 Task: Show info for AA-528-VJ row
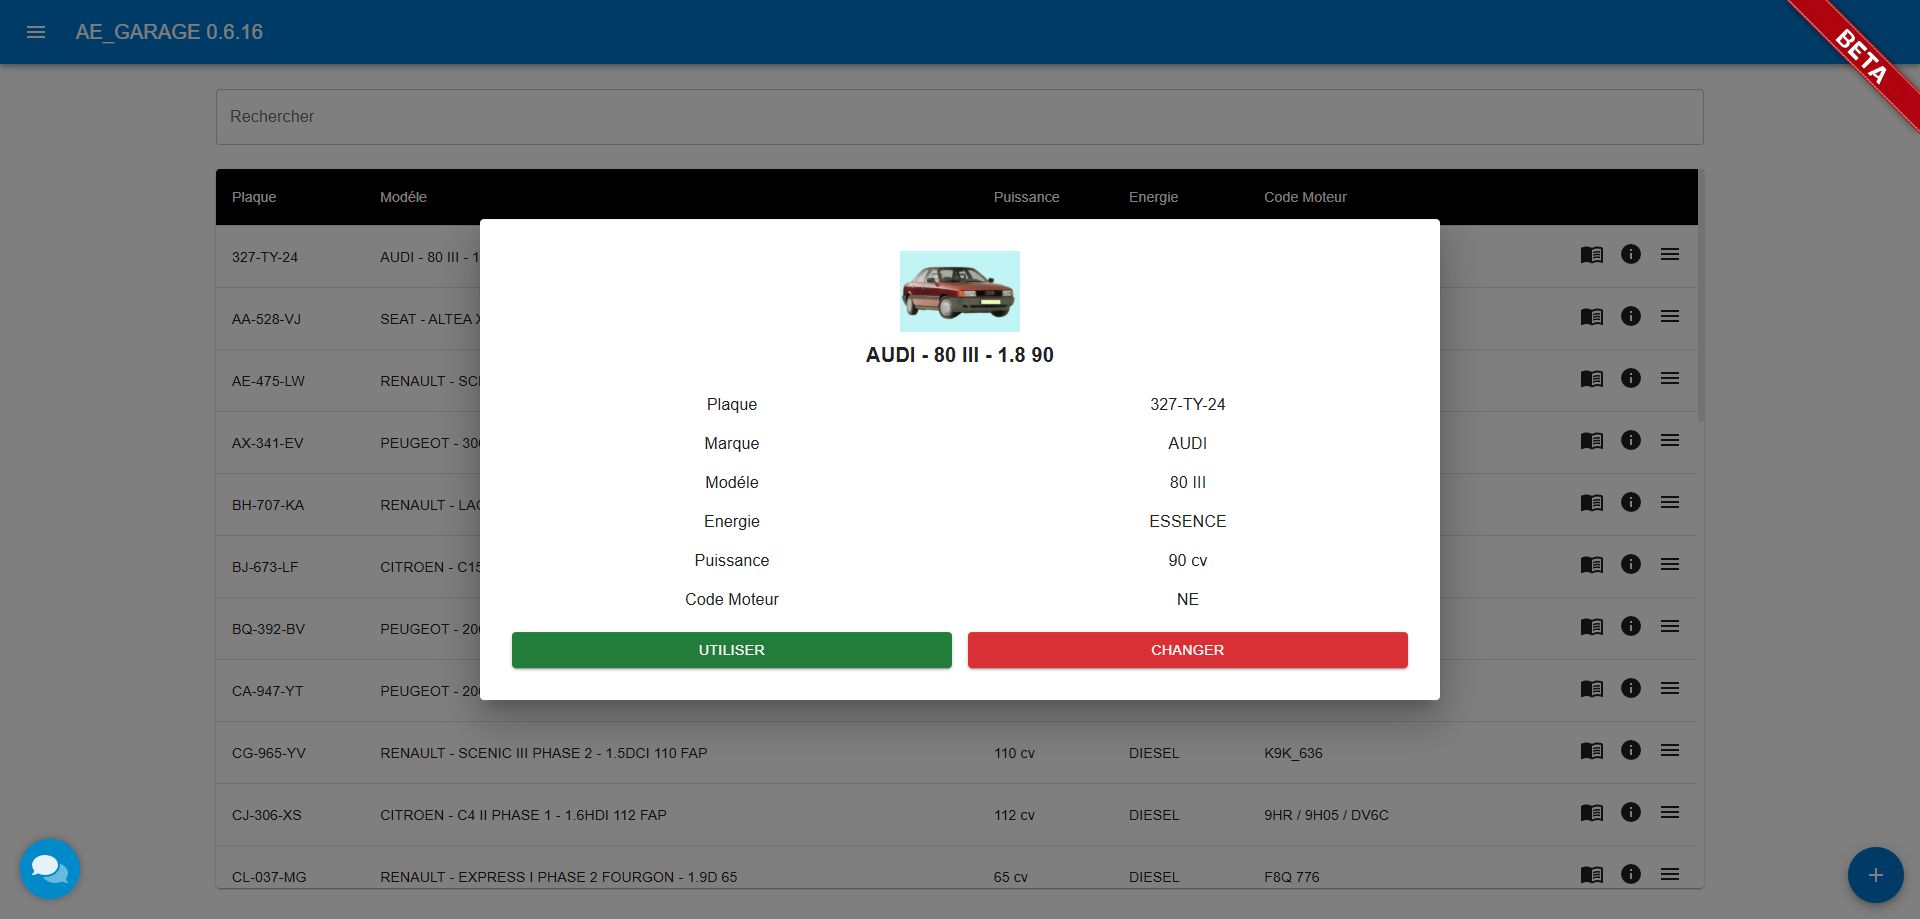1631,316
